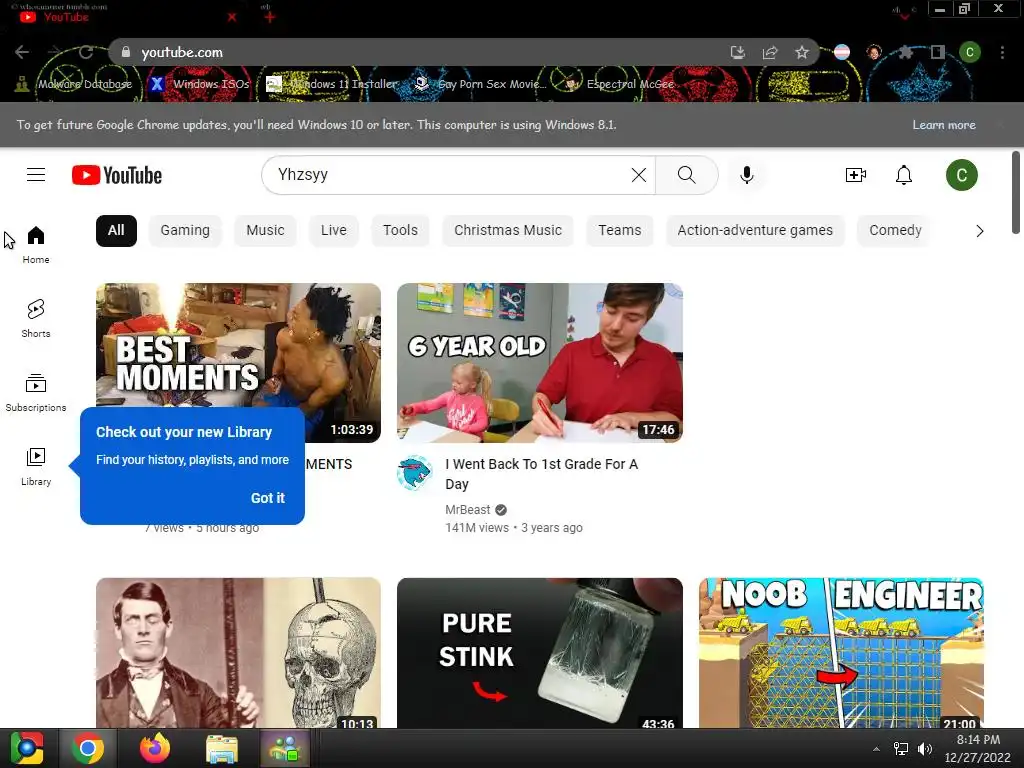
Task: Open the Malware Database bookmark
Action: pyautogui.click(x=74, y=84)
